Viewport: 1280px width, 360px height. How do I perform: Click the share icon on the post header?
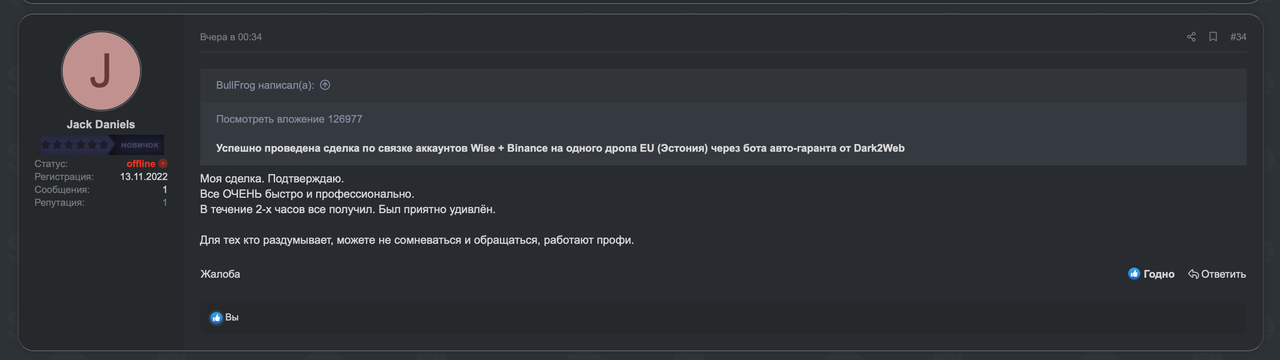coord(1191,37)
